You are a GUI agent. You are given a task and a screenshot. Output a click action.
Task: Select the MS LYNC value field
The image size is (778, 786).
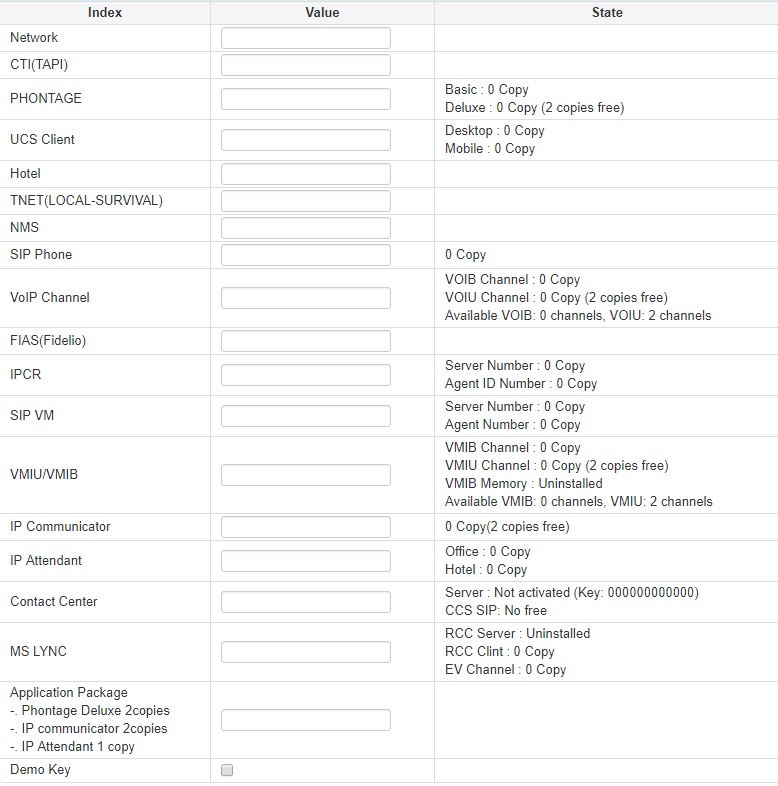pos(305,652)
